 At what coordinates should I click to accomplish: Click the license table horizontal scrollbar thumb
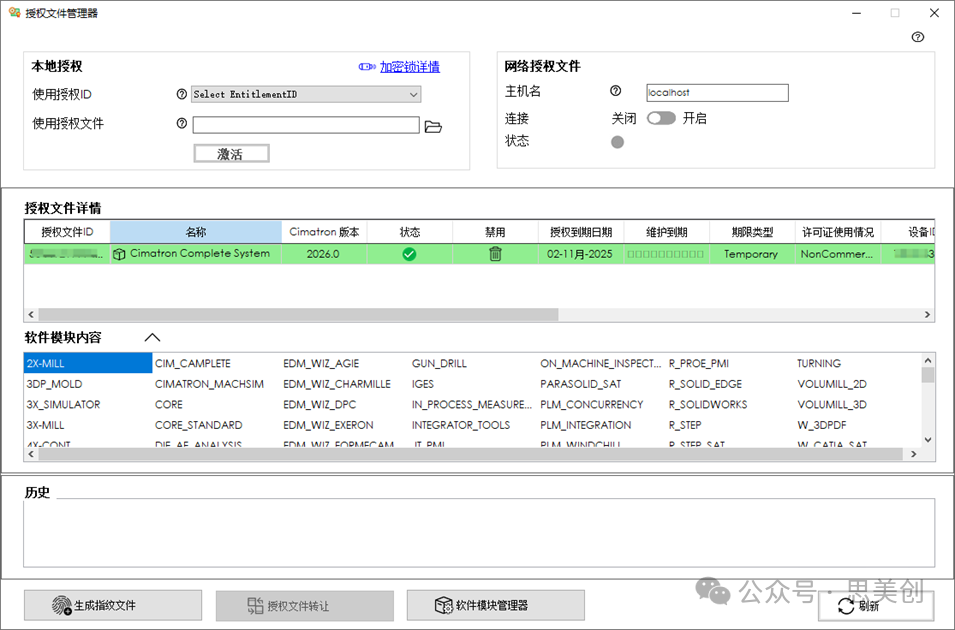(x=298, y=314)
